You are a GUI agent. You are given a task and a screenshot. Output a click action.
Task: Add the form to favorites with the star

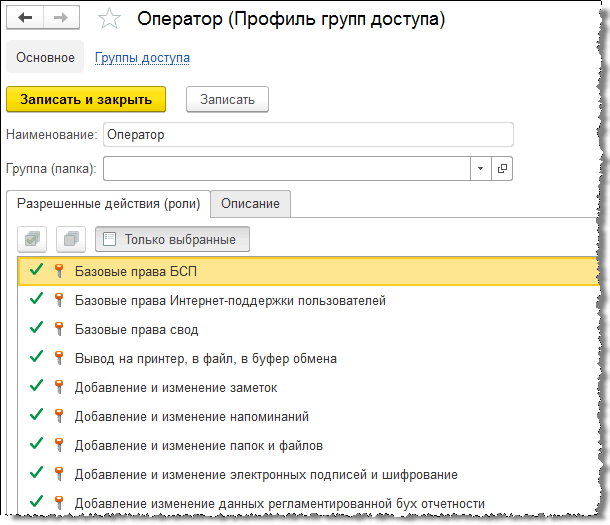pos(112,20)
